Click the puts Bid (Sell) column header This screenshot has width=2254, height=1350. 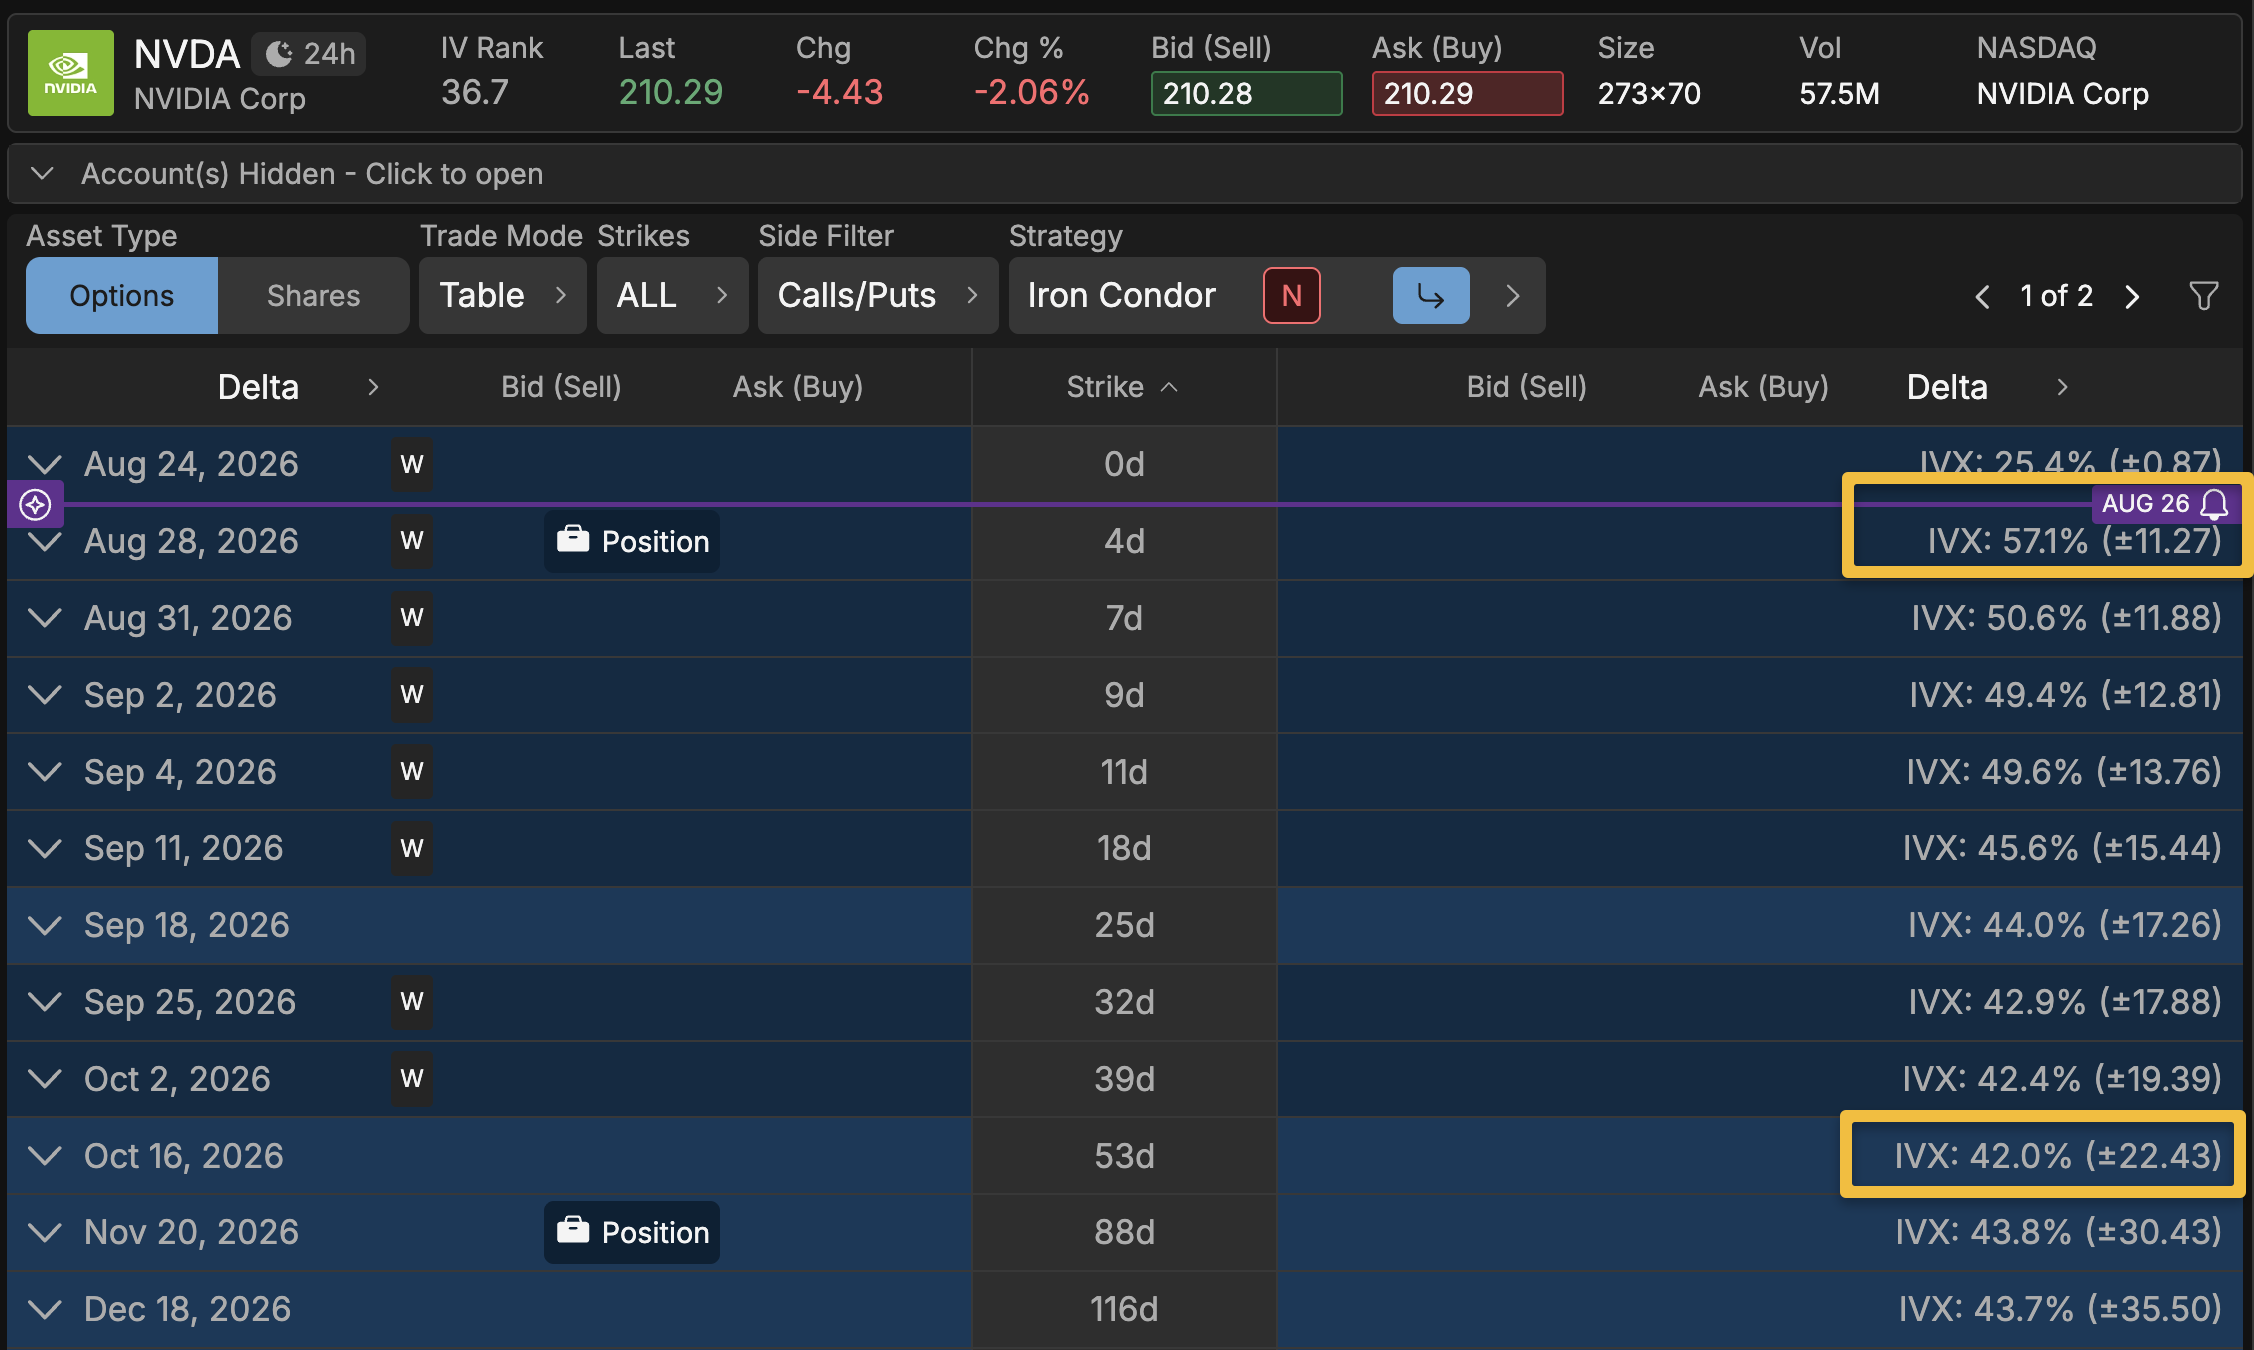(1526, 387)
